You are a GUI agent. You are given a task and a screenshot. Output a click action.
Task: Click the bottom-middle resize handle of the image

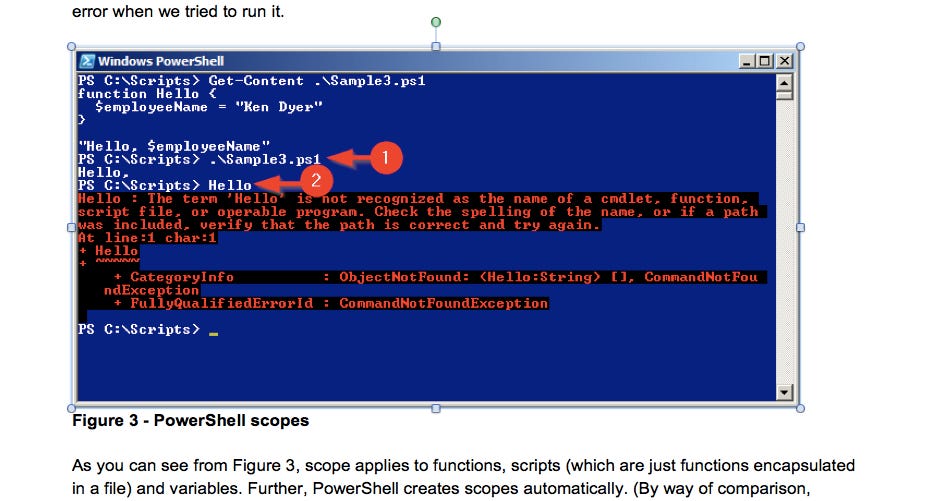(x=435, y=408)
